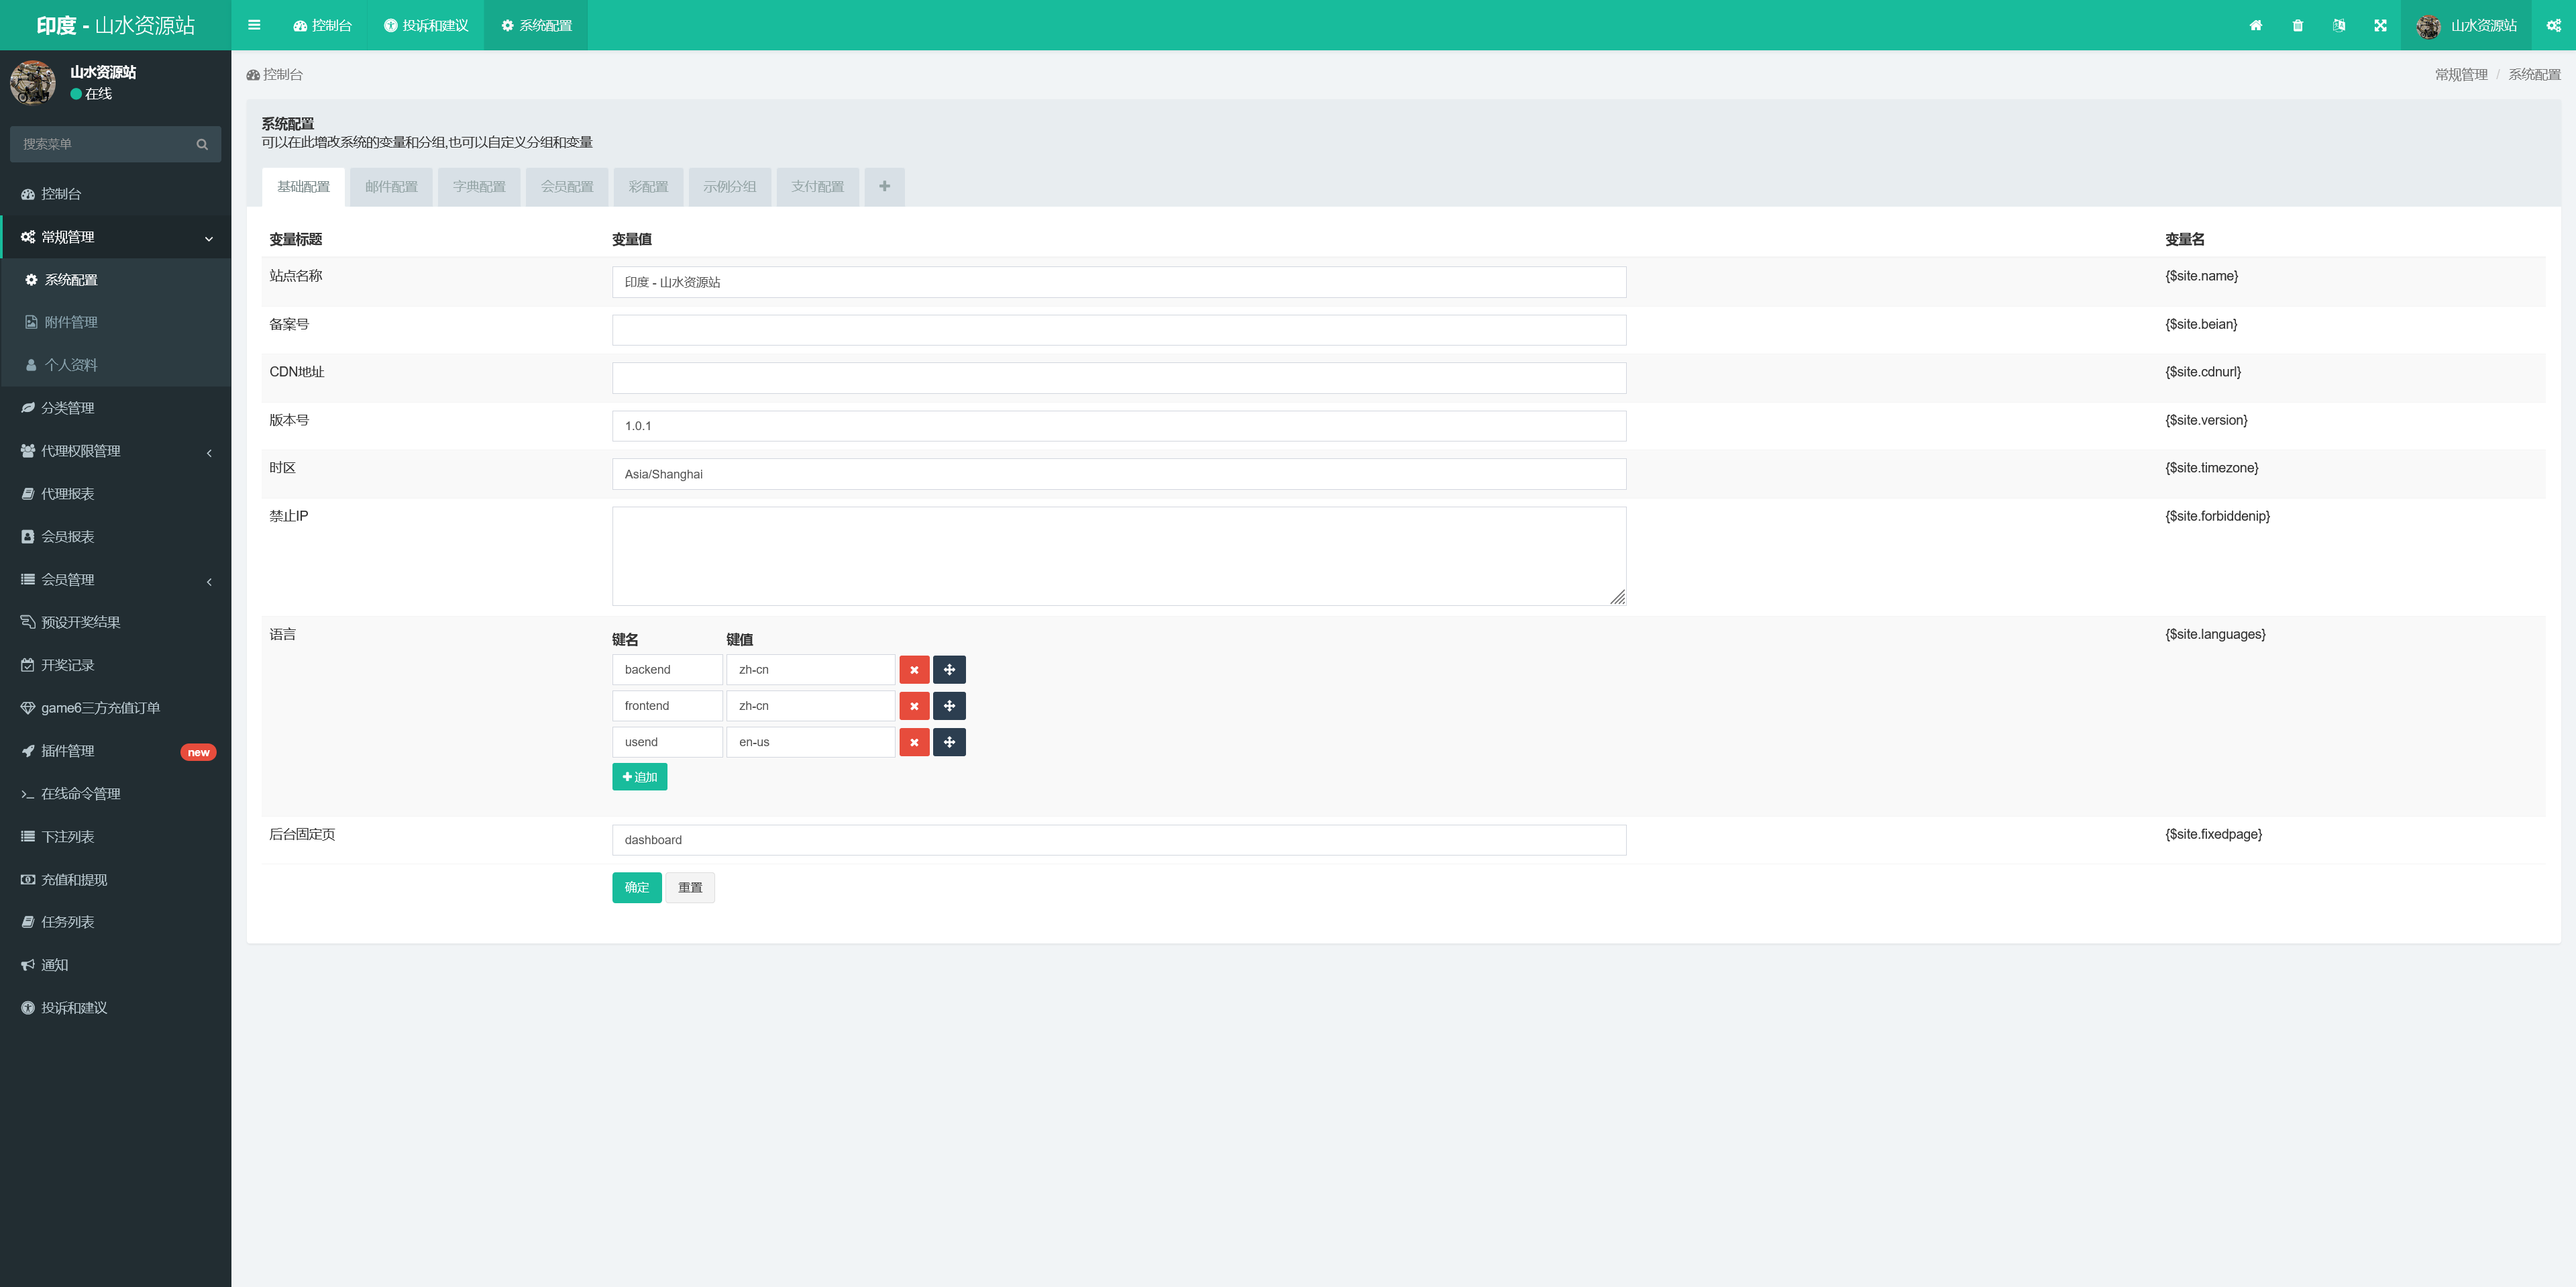Add a new config group plus tab

884,187
